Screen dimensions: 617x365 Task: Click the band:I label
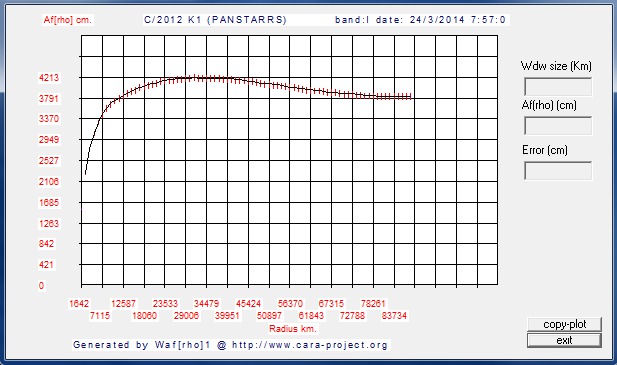tap(352, 20)
